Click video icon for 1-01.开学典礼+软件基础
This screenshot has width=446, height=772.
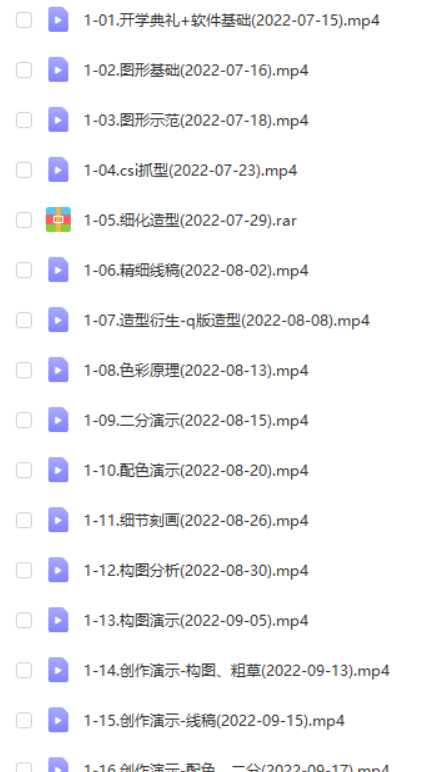58,20
